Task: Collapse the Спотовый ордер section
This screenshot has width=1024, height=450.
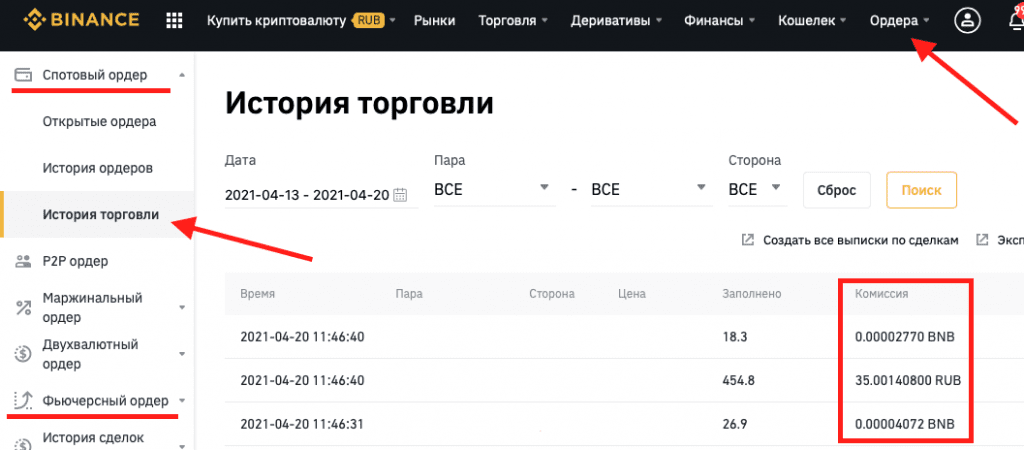Action: (x=180, y=75)
